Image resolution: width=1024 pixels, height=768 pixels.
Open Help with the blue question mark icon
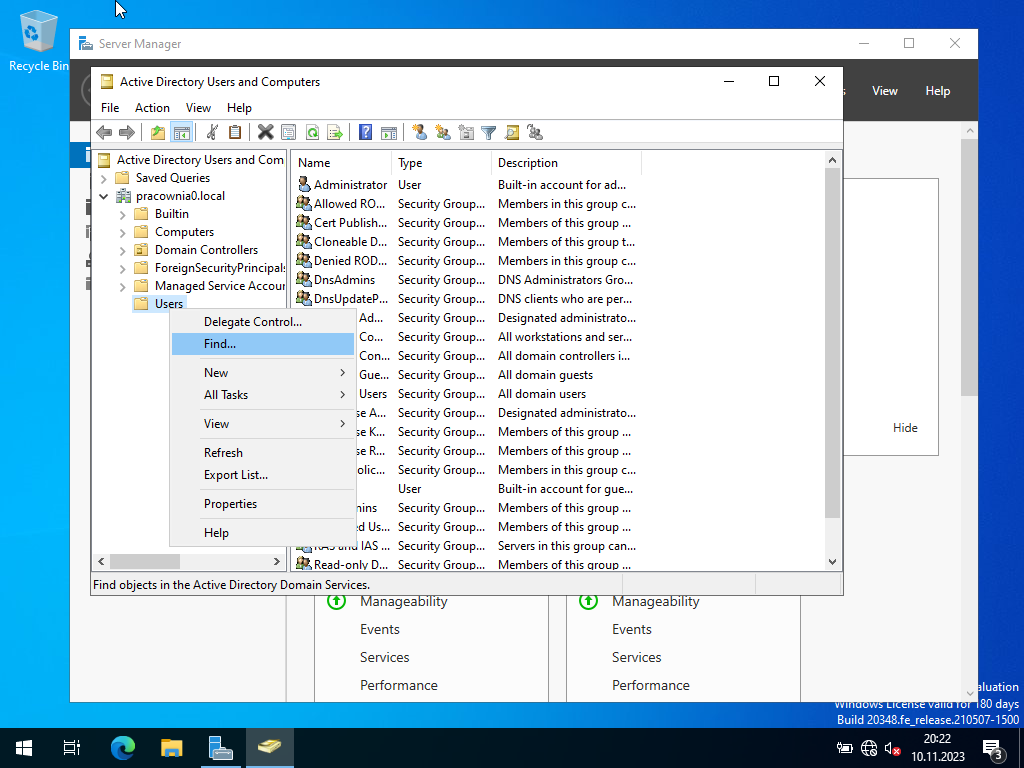[x=366, y=133]
